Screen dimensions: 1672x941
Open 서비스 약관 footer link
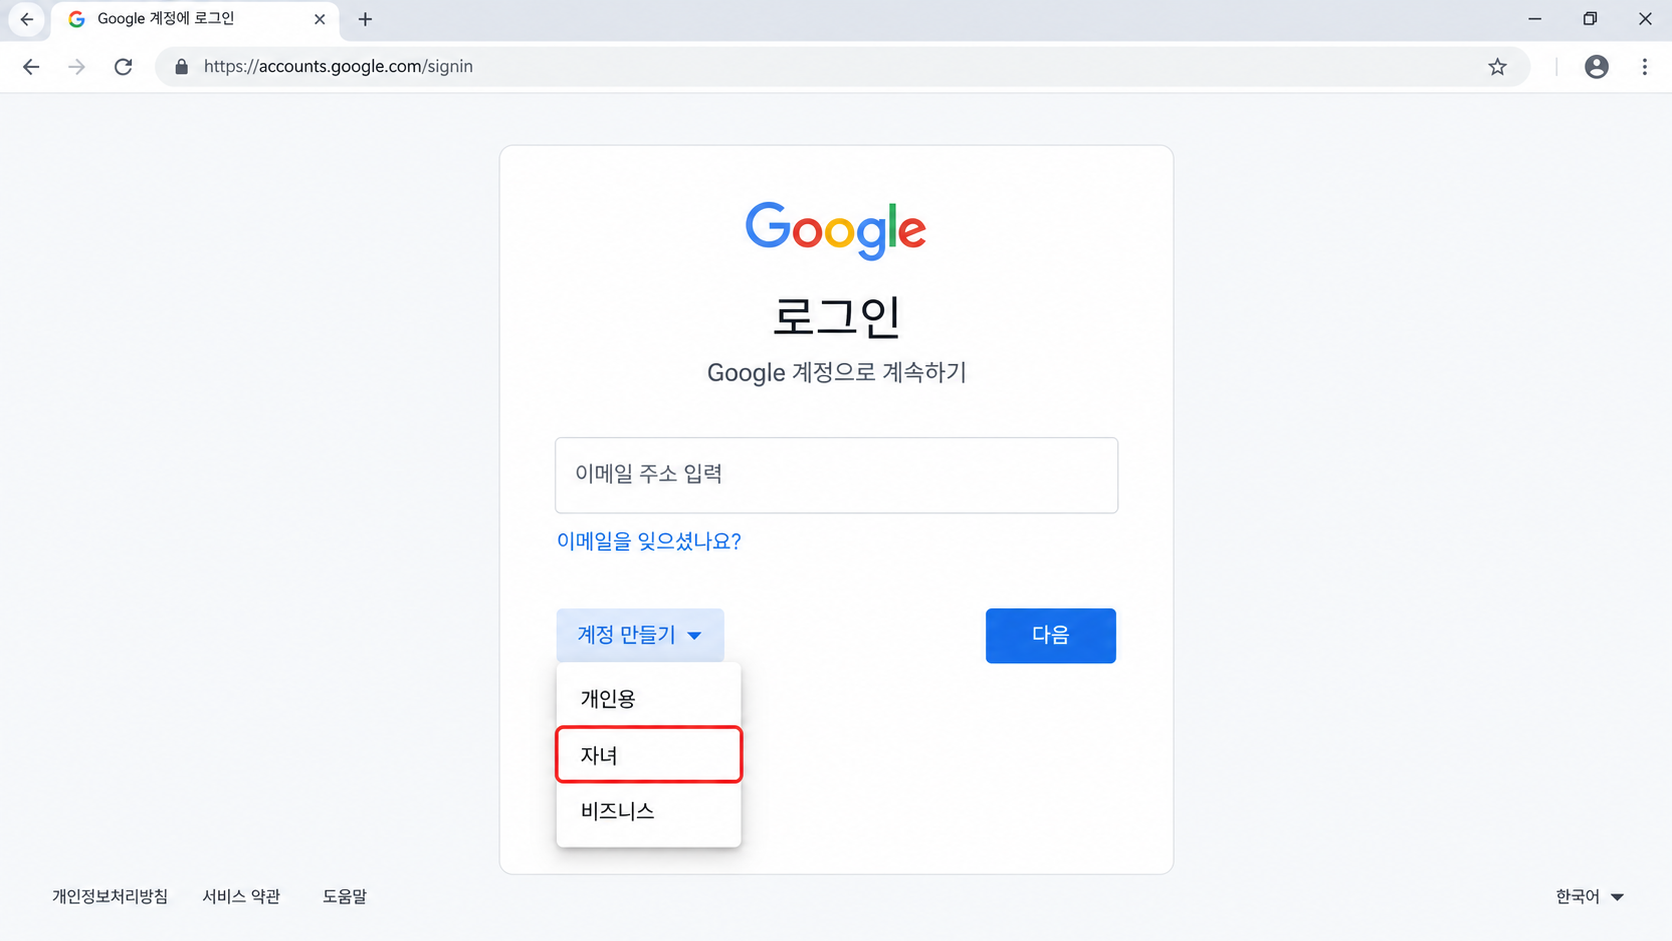(x=241, y=896)
